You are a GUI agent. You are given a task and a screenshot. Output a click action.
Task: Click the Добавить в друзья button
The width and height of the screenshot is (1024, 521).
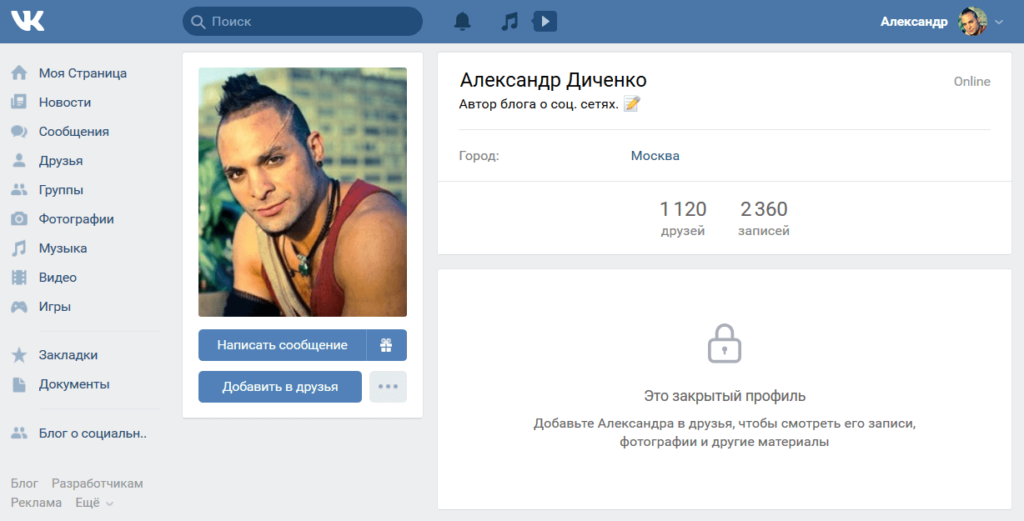pyautogui.click(x=280, y=387)
